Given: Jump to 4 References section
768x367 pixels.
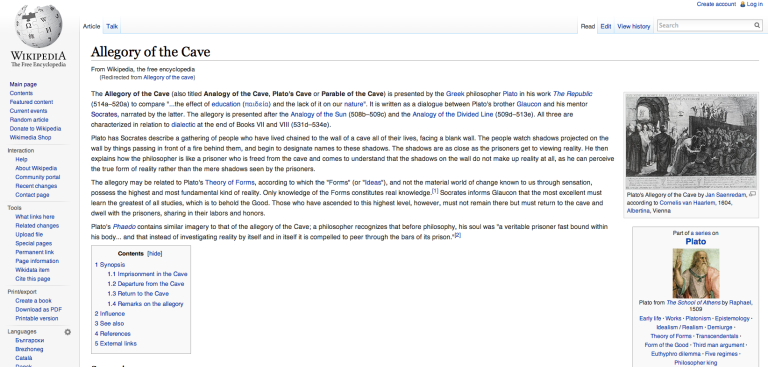Looking at the screenshot, I should click(113, 334).
